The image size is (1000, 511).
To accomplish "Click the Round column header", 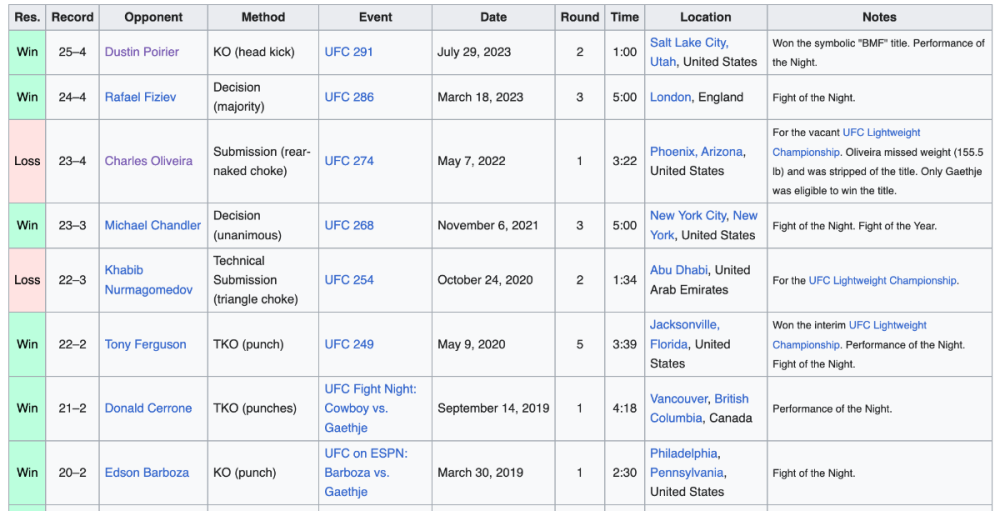I will coord(580,17).
